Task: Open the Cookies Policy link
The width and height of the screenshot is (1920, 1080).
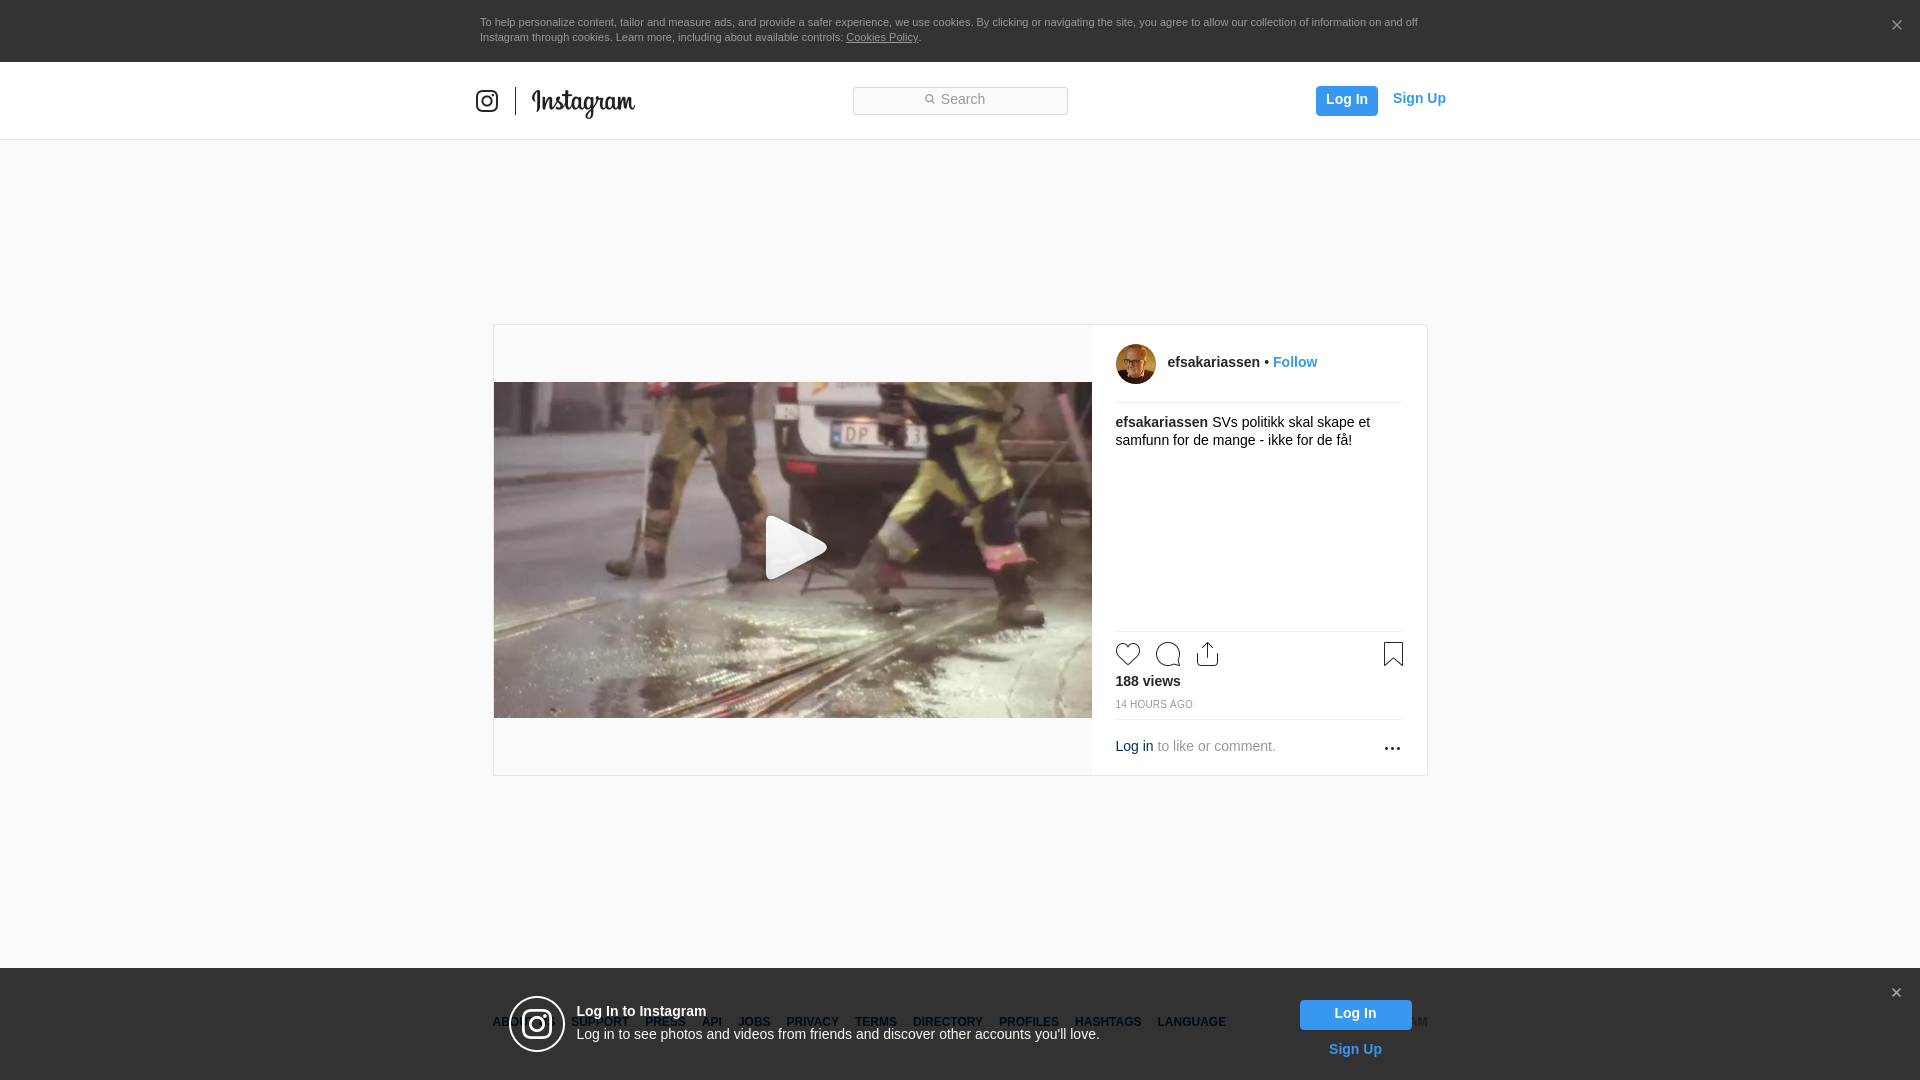Action: 882,37
